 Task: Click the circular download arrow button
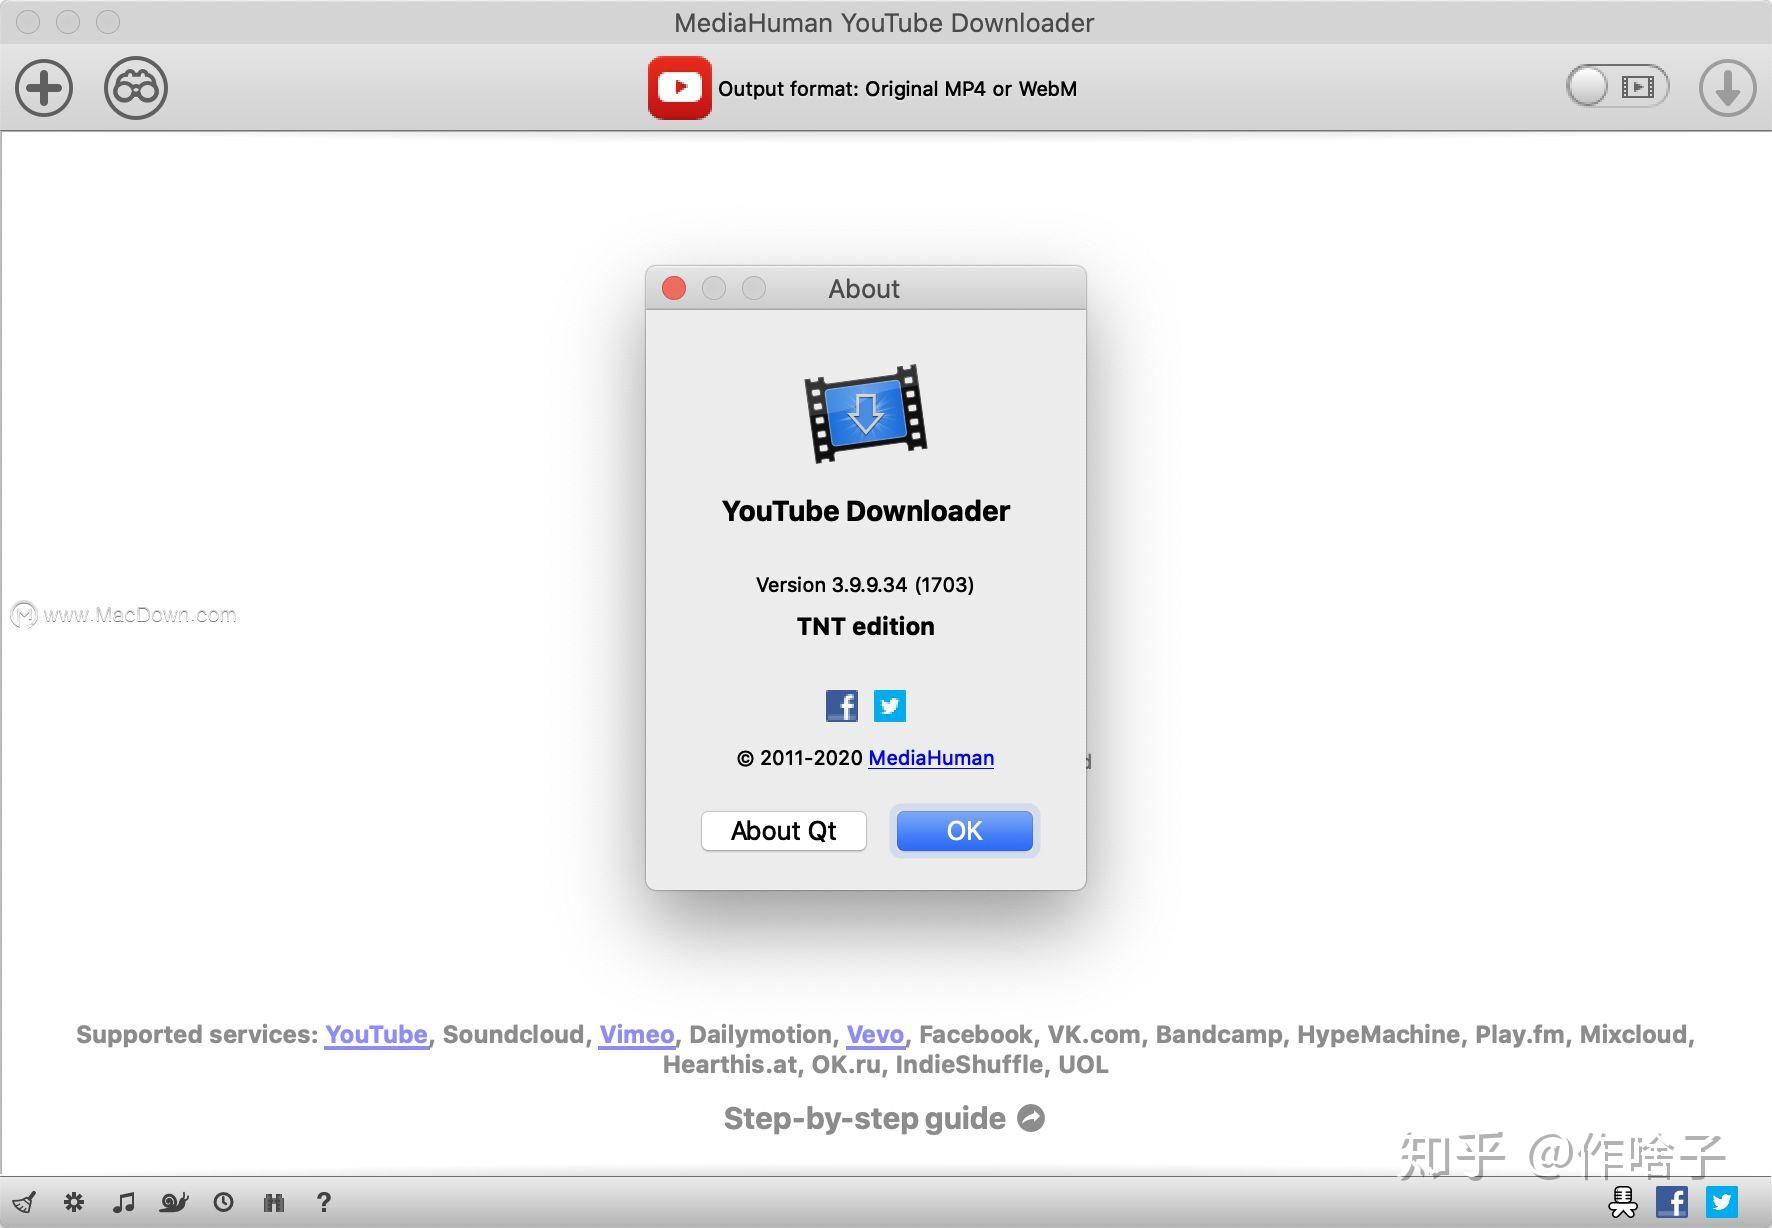tap(1726, 88)
